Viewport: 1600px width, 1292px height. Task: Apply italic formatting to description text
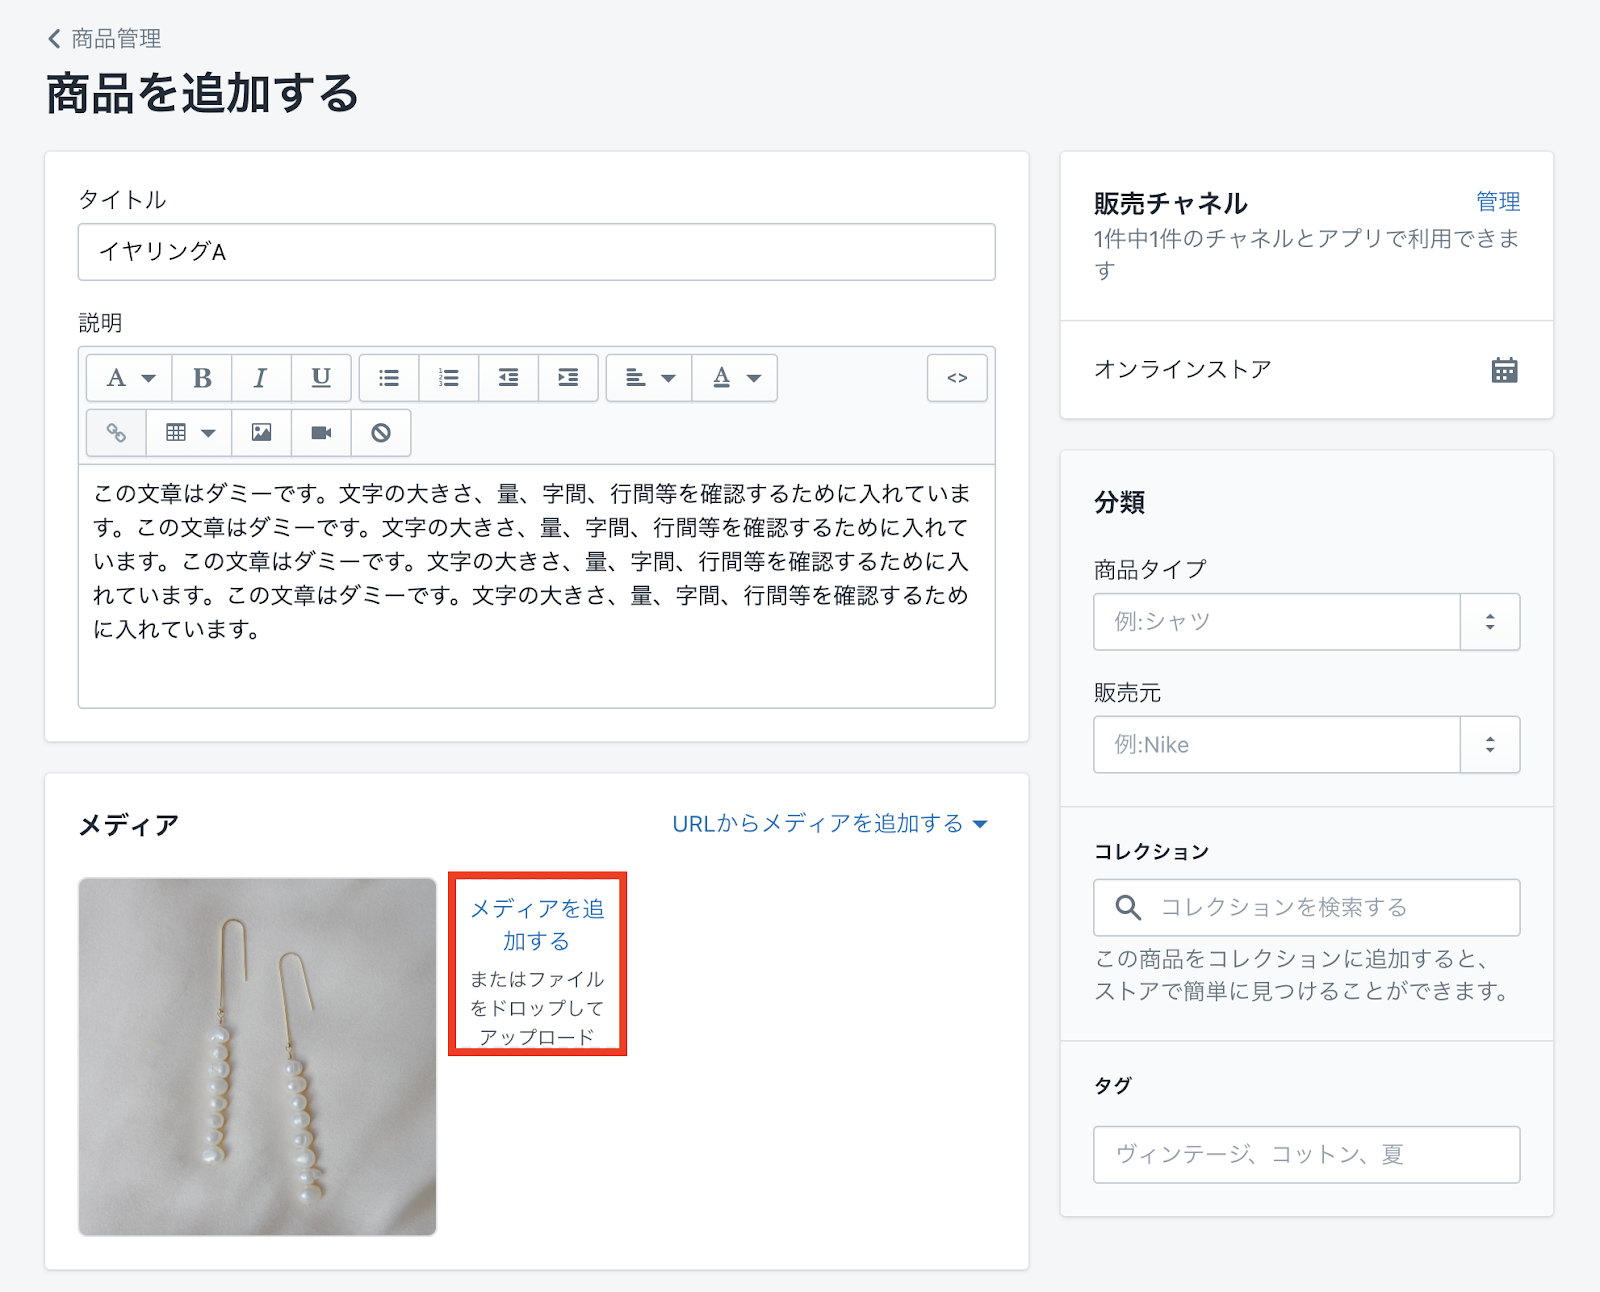pyautogui.click(x=261, y=378)
